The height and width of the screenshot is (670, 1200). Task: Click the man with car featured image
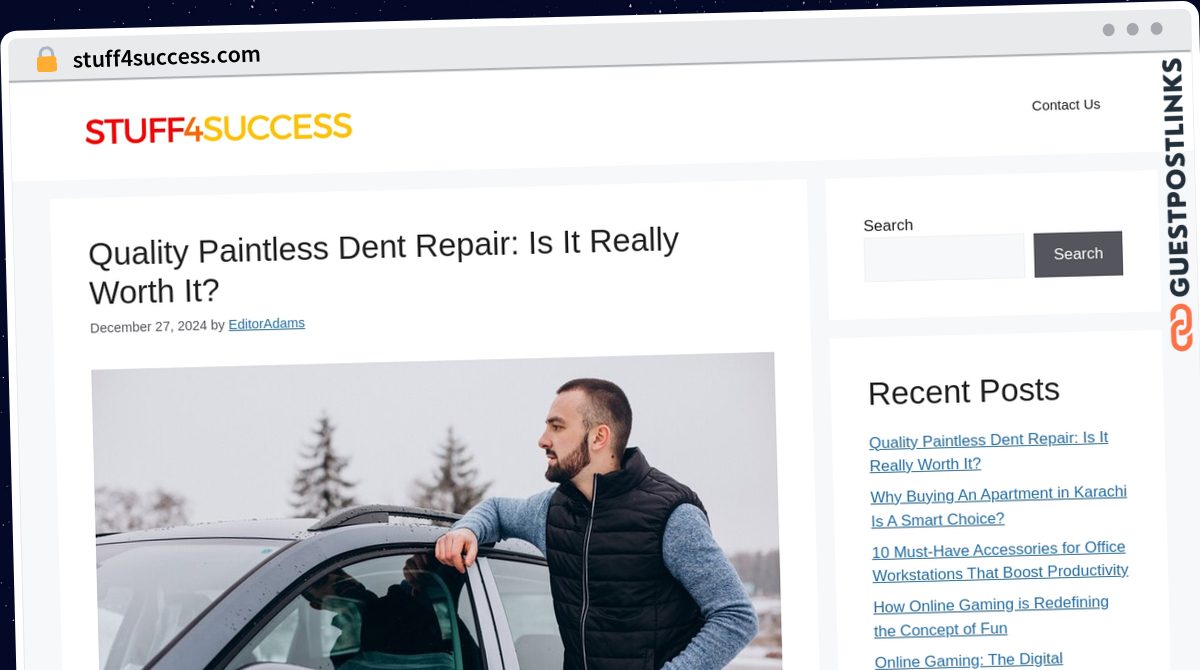point(436,511)
